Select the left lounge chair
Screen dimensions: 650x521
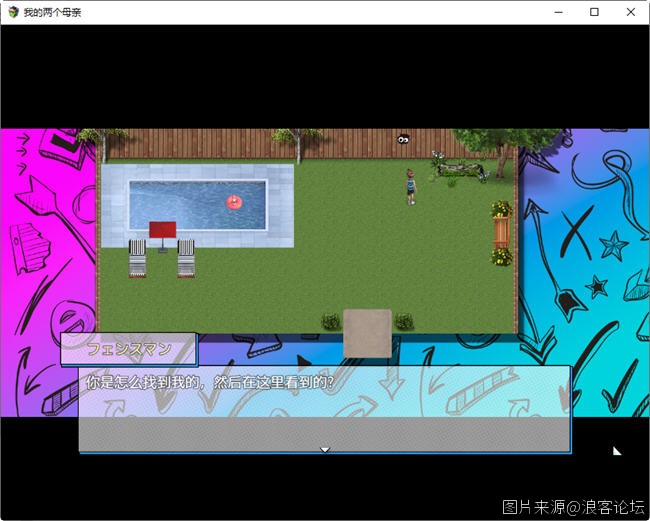tap(137, 258)
